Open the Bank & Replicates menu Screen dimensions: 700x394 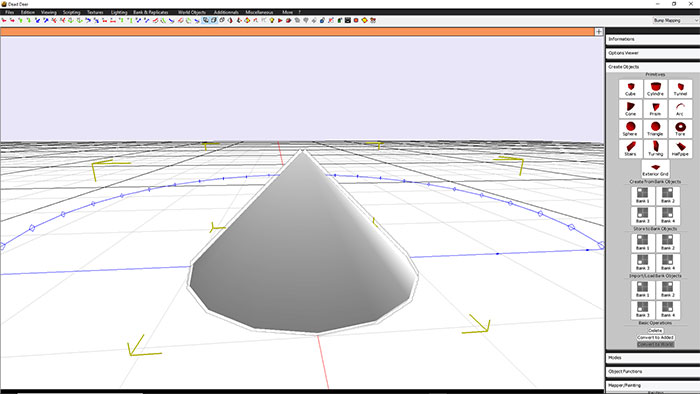[151, 12]
